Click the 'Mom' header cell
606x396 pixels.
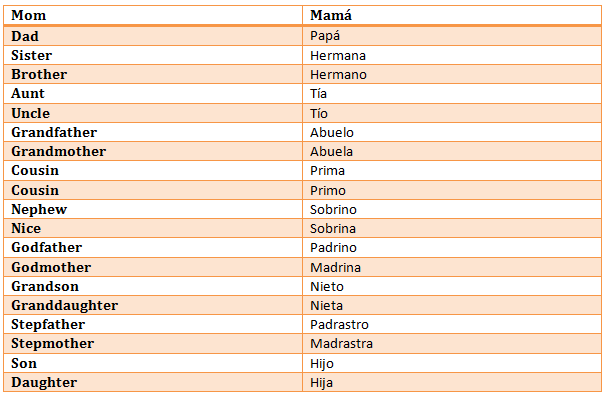point(153,15)
